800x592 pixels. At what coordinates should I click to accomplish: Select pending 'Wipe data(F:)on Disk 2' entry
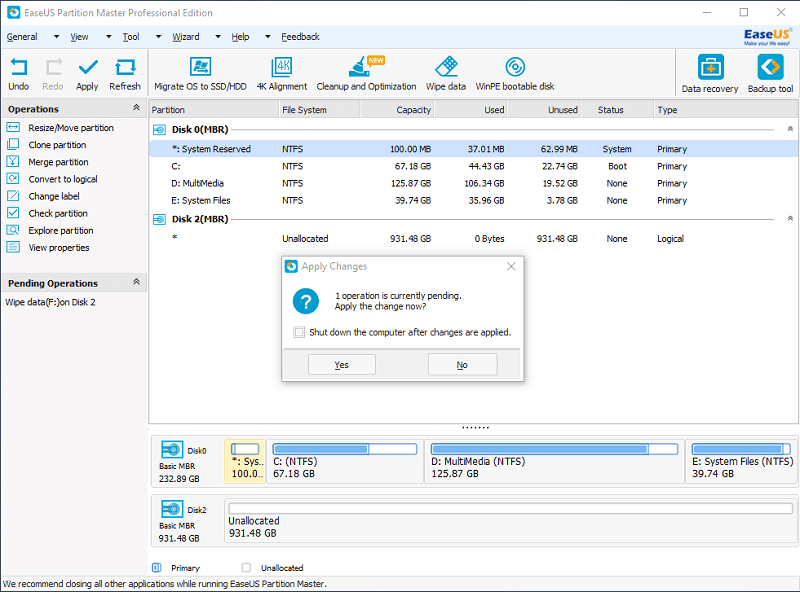pyautogui.click(x=51, y=302)
